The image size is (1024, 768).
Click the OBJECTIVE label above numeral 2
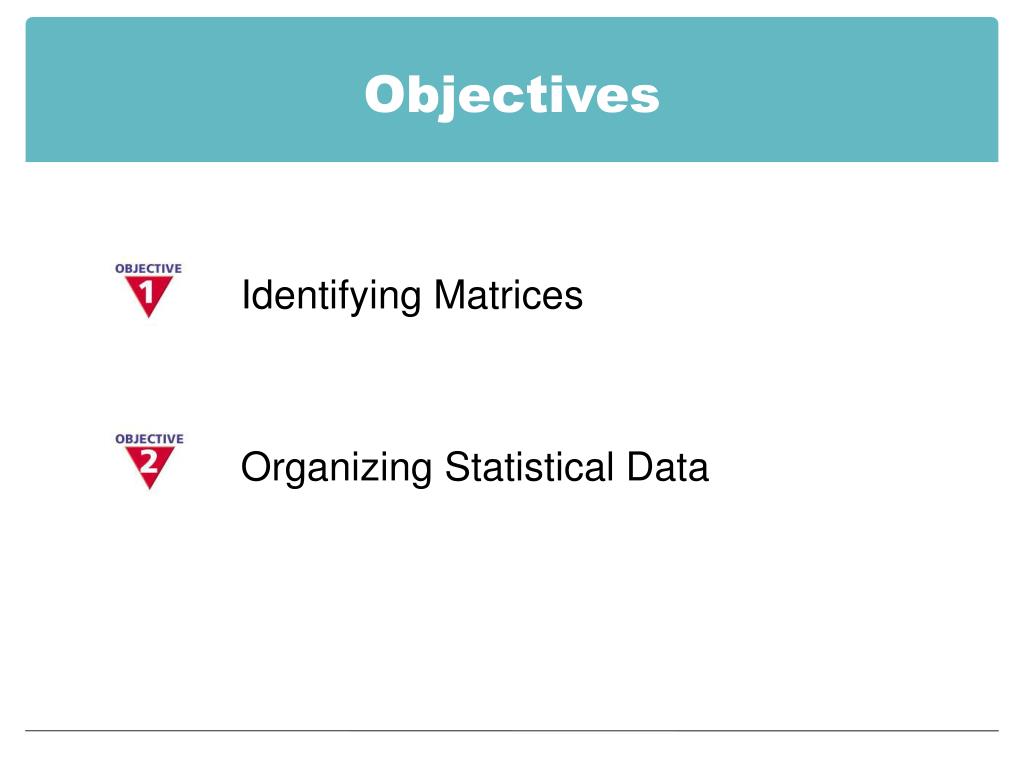coord(149,439)
